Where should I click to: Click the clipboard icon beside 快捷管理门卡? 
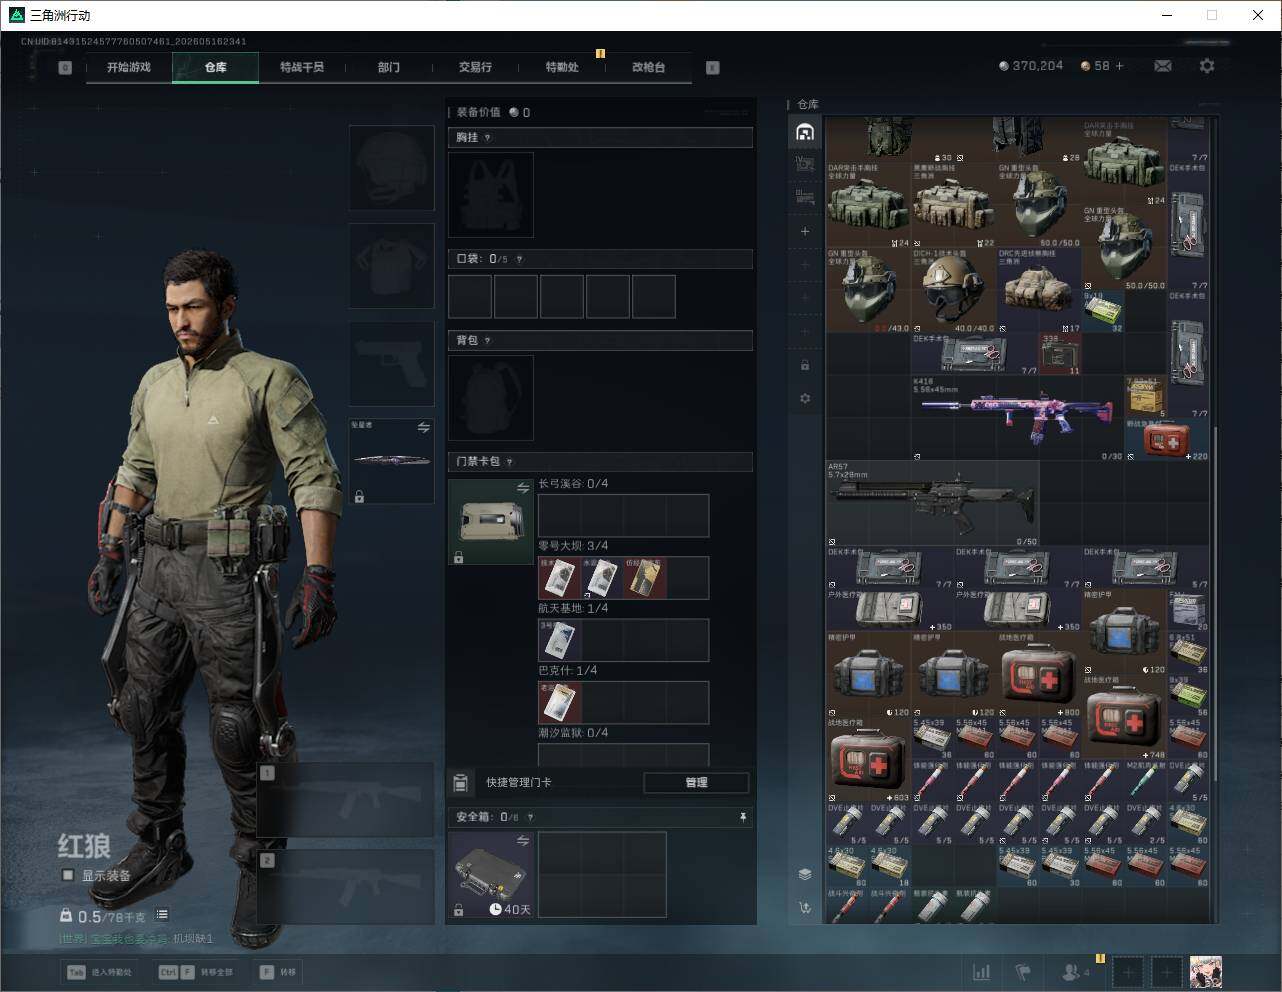point(461,782)
